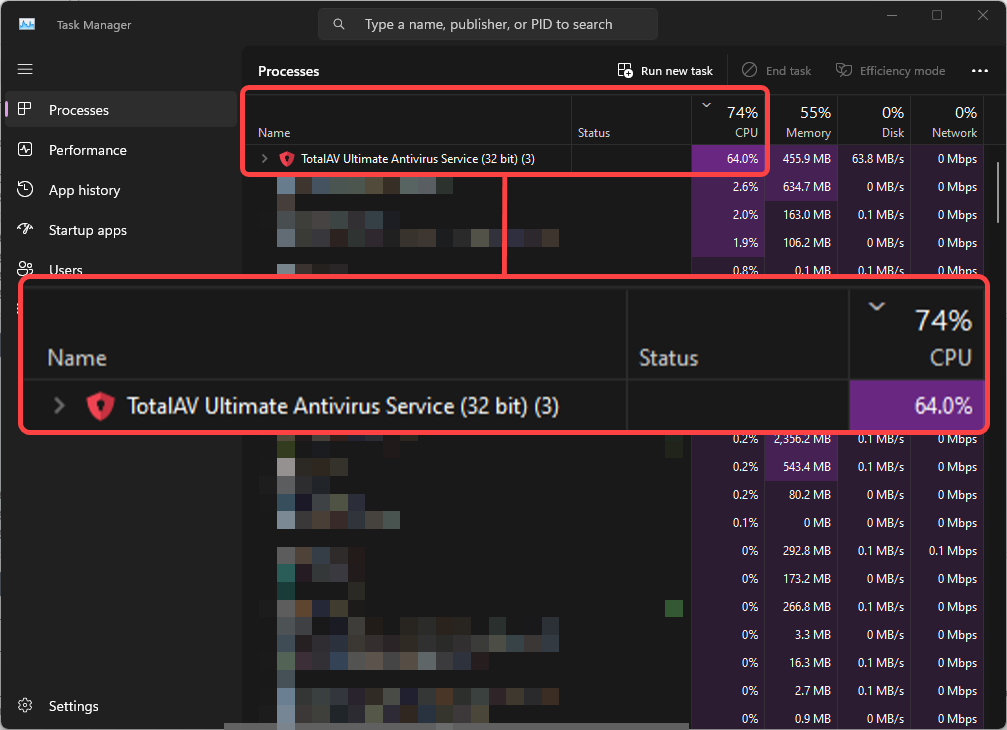The image size is (1007, 730).
Task: Click the vertical scrollbar of process list
Action: [x=997, y=191]
